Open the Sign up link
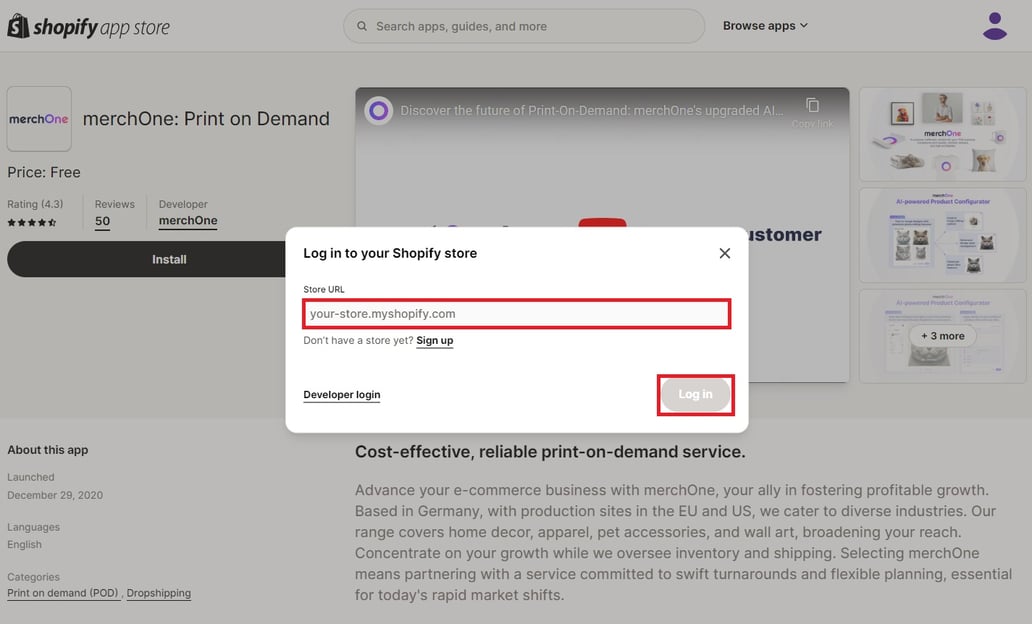 pyautogui.click(x=434, y=340)
